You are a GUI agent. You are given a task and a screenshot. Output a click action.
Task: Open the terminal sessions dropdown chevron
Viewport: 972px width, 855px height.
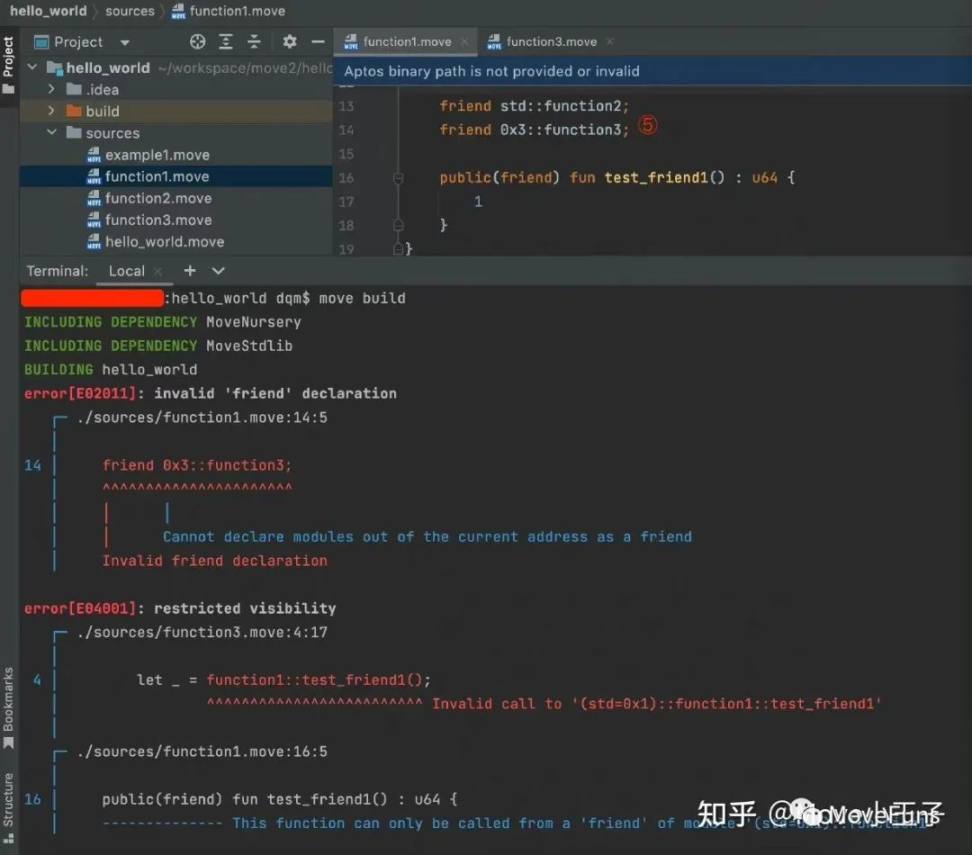click(x=218, y=271)
